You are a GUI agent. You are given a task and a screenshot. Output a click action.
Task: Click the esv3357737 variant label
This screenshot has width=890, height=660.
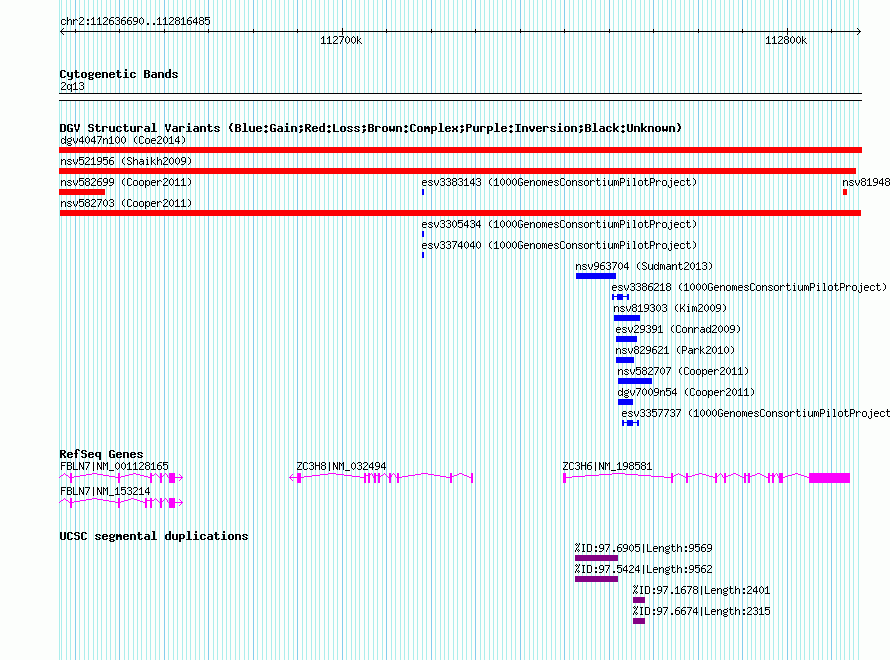[x=755, y=413]
